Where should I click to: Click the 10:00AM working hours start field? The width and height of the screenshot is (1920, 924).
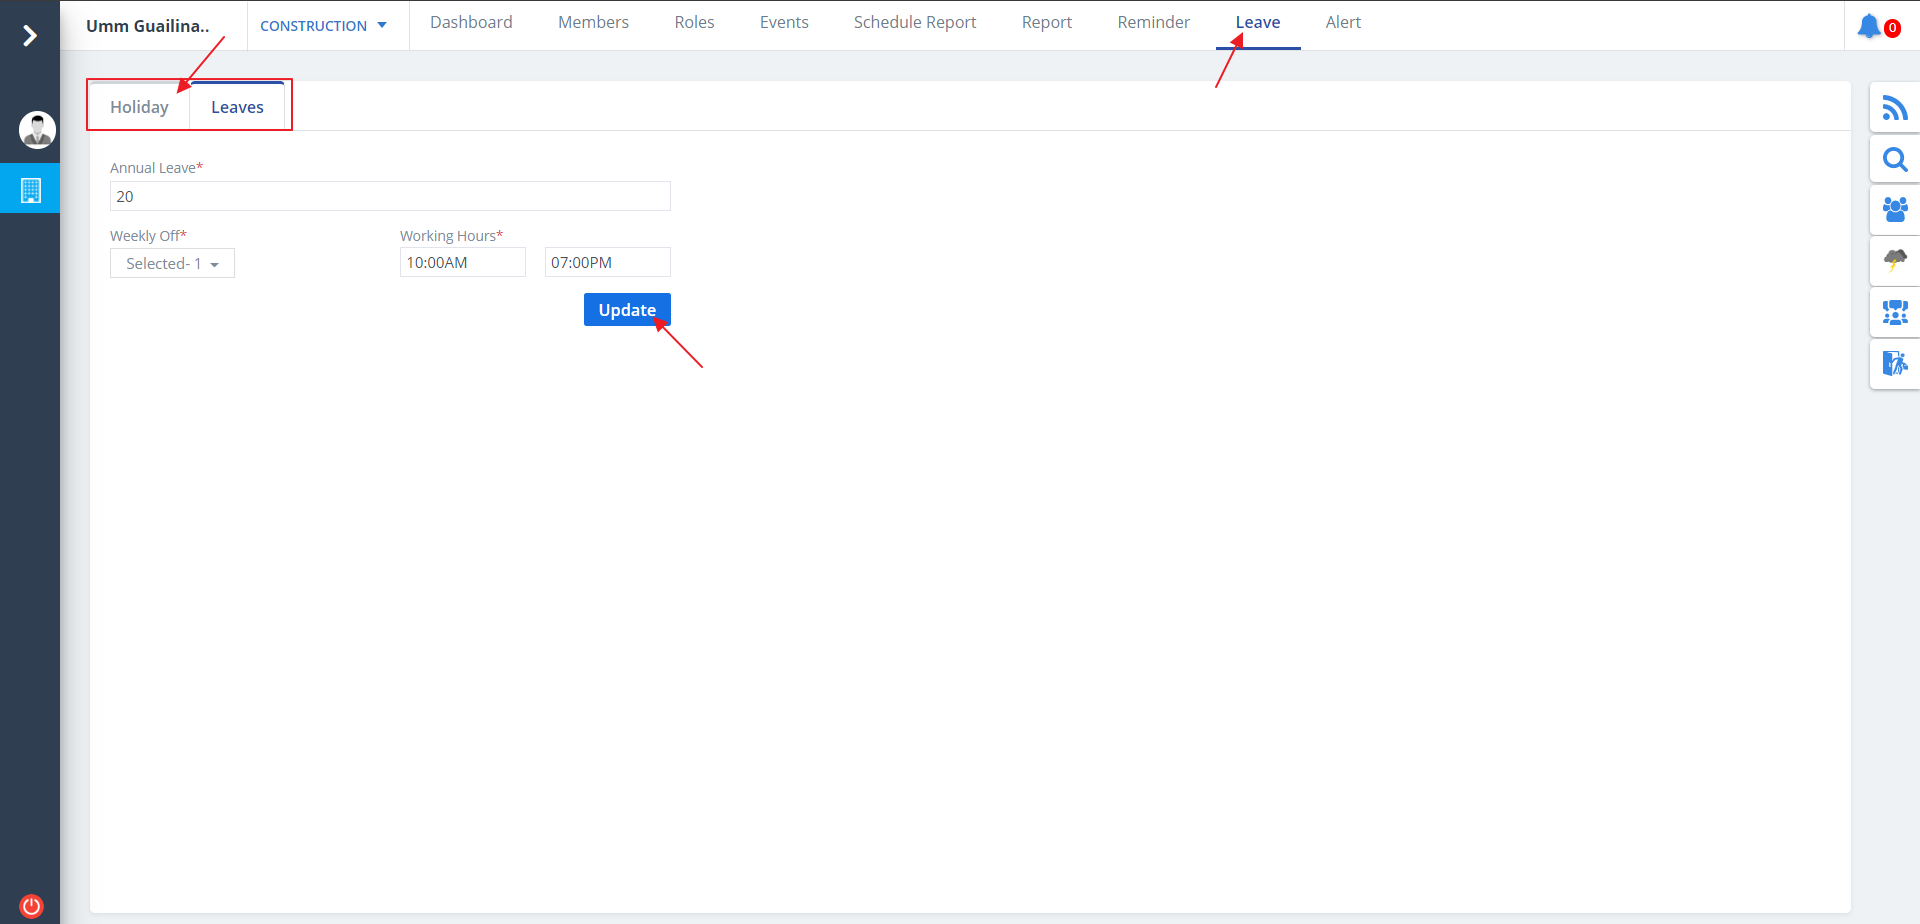[x=462, y=262]
